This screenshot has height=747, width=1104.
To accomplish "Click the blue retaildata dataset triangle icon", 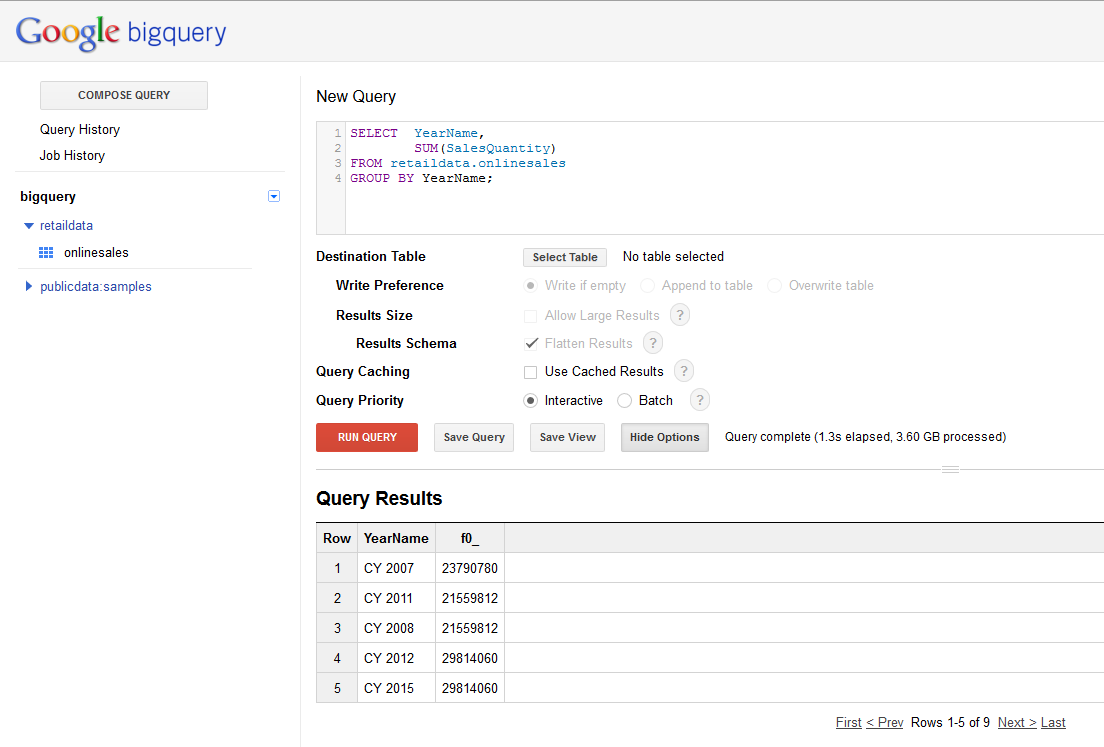I will pos(28,225).
